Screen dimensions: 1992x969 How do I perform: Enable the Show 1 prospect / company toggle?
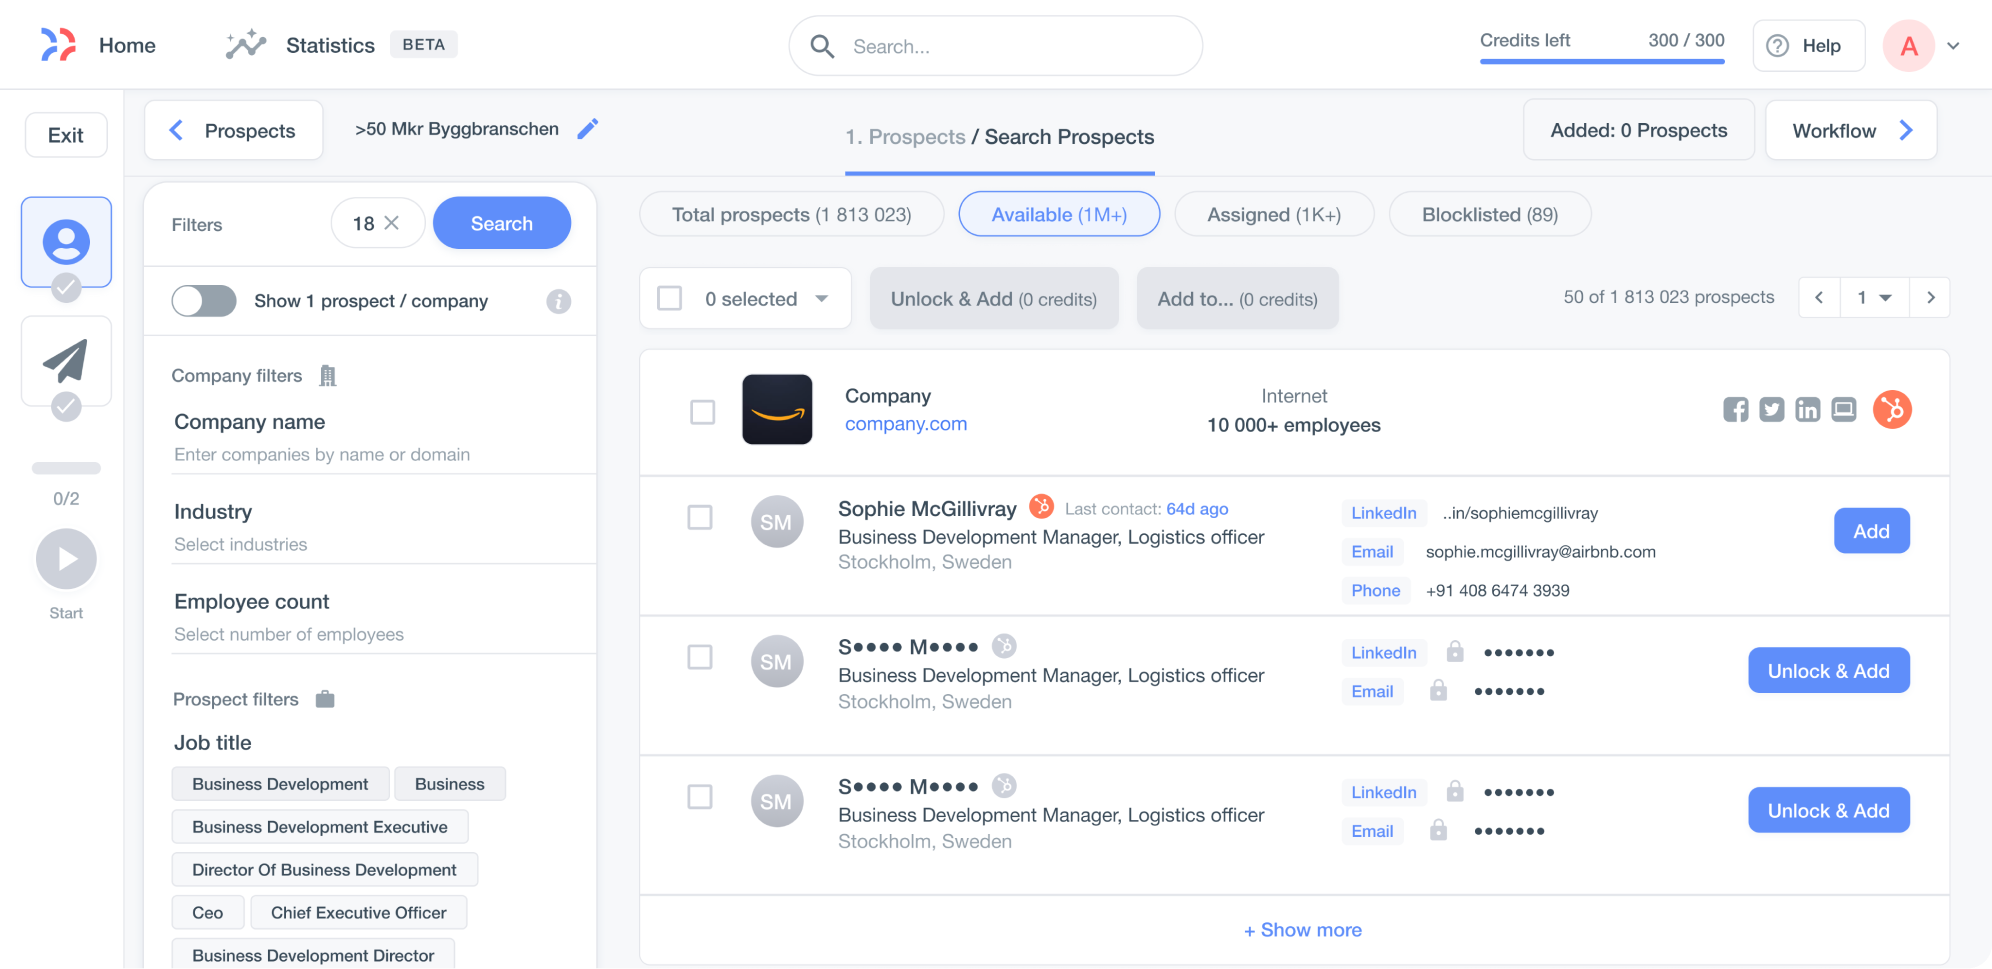[x=204, y=301]
